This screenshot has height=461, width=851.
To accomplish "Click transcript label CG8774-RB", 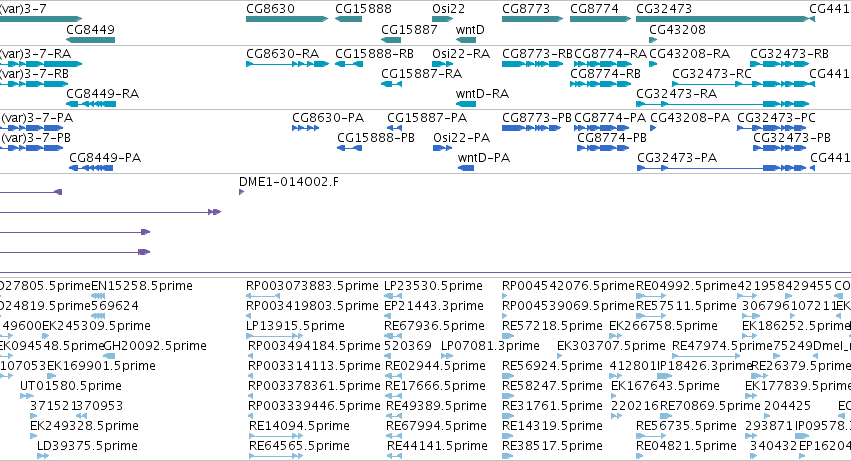I will 605,73.
